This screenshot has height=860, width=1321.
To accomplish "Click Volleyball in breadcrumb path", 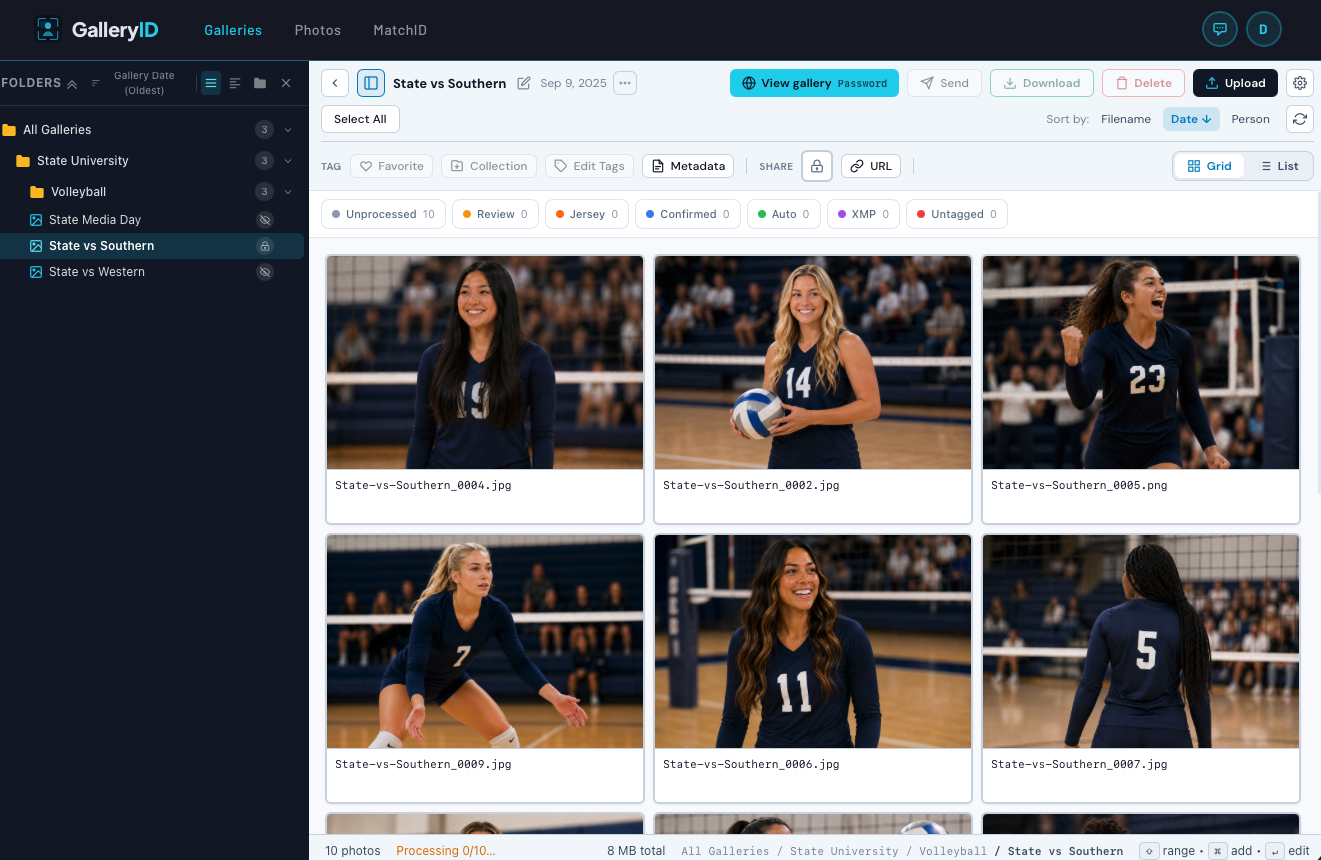I will (x=953, y=851).
